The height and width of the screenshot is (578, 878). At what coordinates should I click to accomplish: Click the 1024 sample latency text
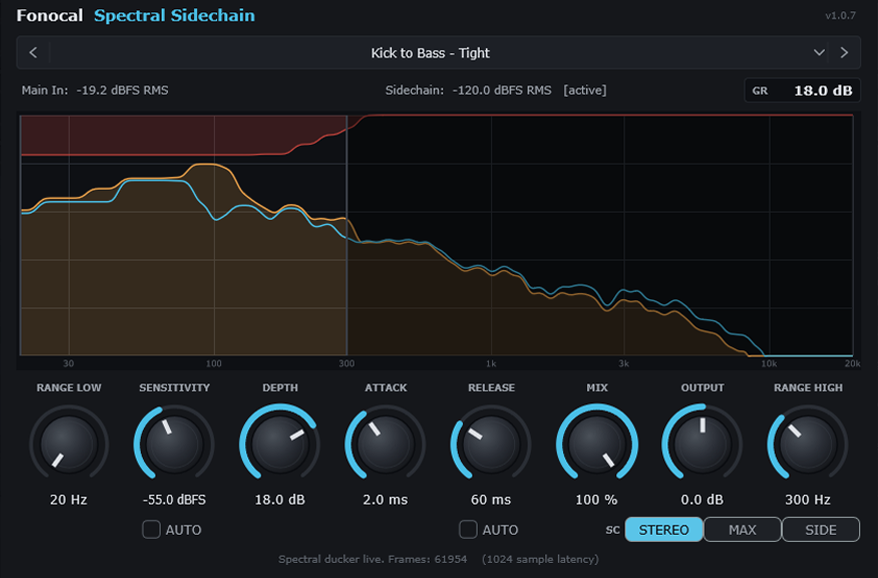pyautogui.click(x=540, y=559)
